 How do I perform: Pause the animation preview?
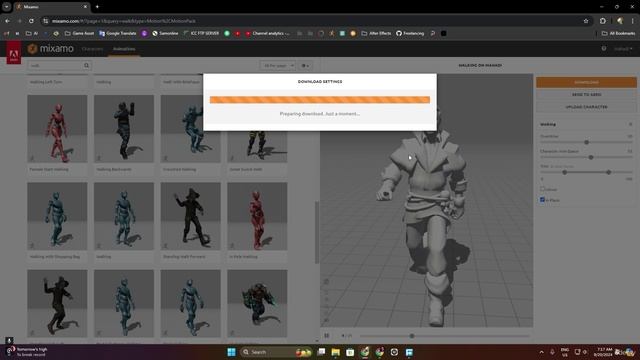pos(327,336)
